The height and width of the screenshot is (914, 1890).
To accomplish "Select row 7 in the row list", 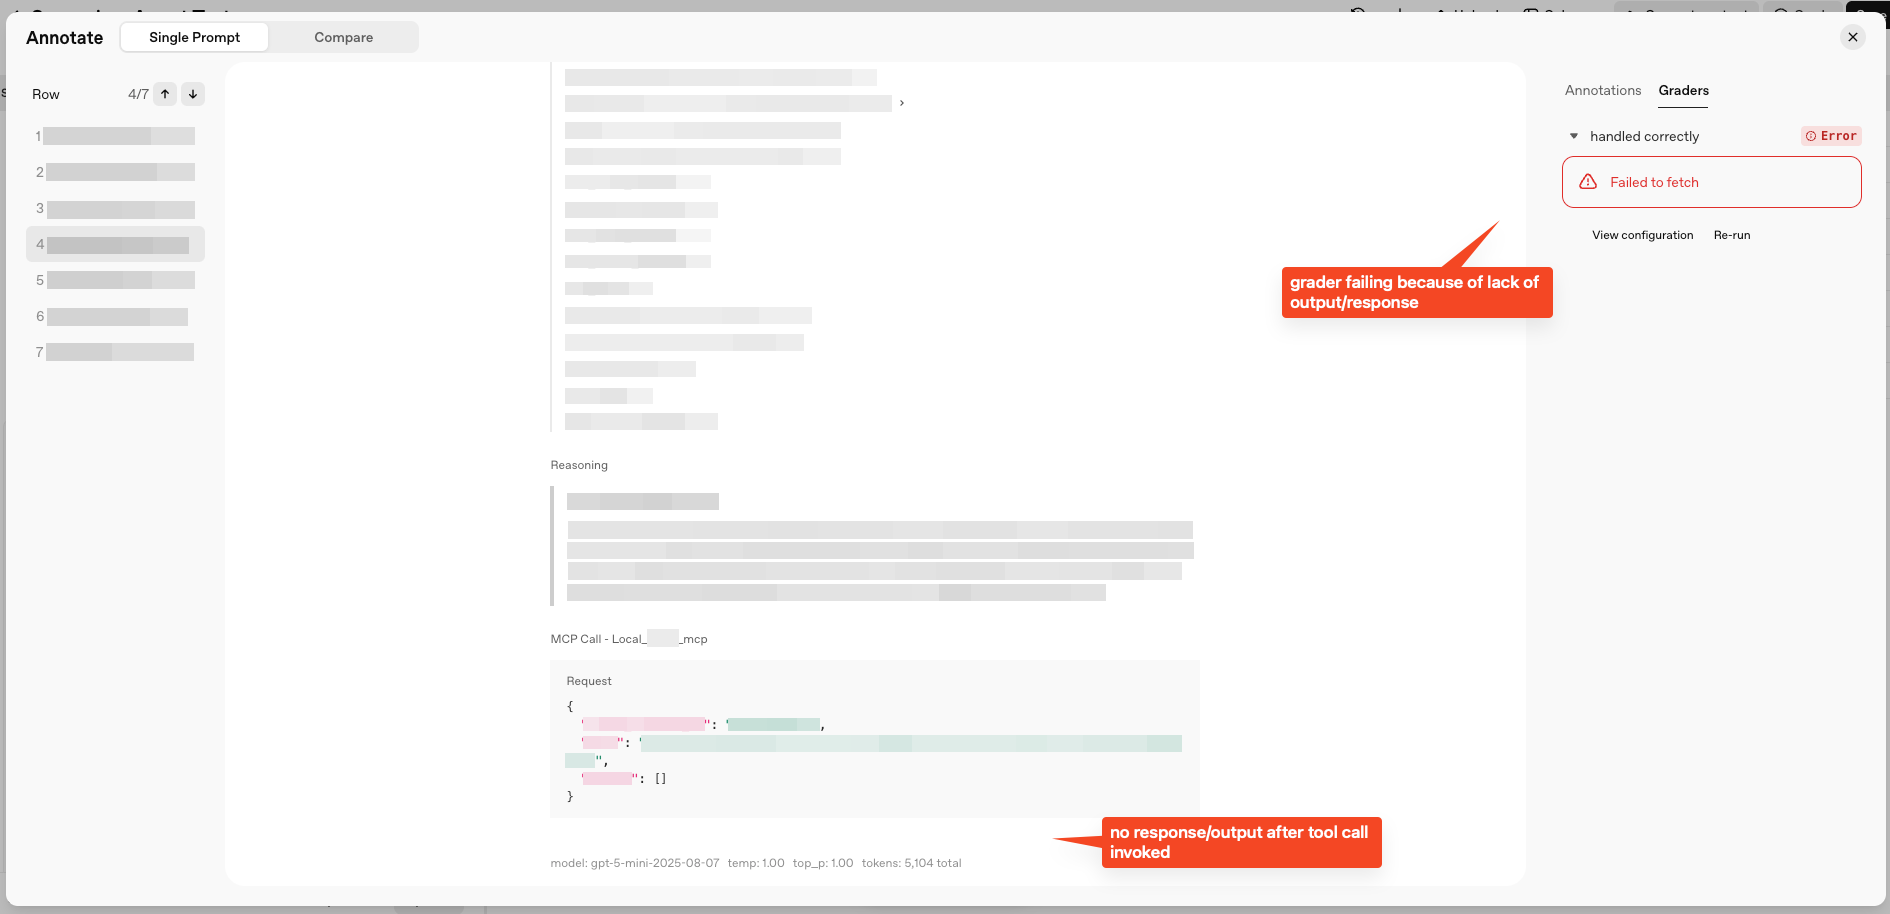I will click(x=115, y=352).
